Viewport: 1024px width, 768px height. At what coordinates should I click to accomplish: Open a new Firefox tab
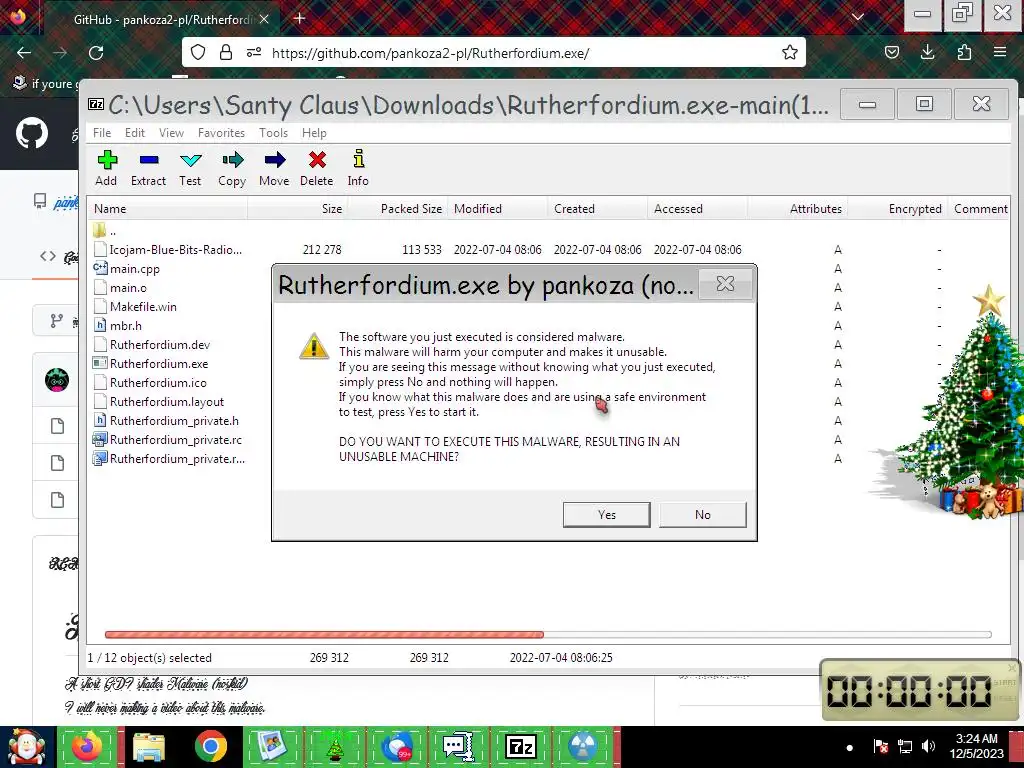[300, 18]
